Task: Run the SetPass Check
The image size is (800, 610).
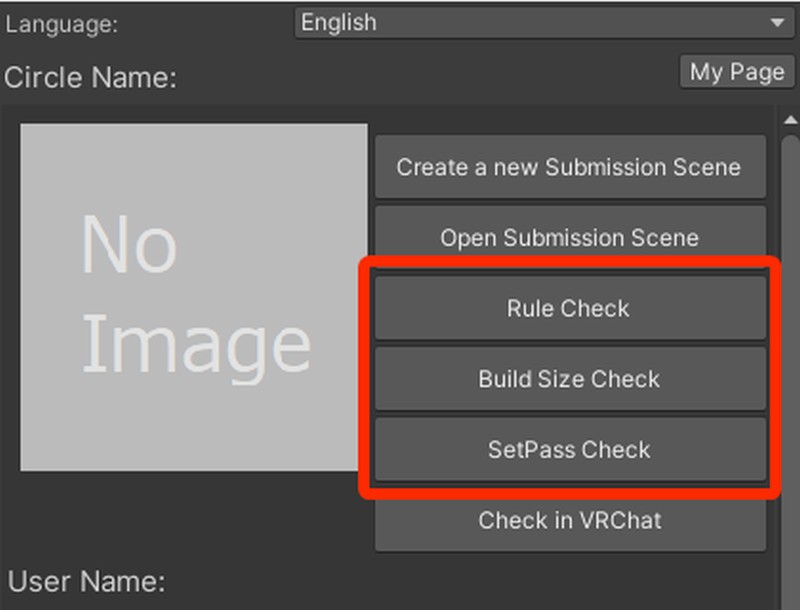Action: point(569,450)
